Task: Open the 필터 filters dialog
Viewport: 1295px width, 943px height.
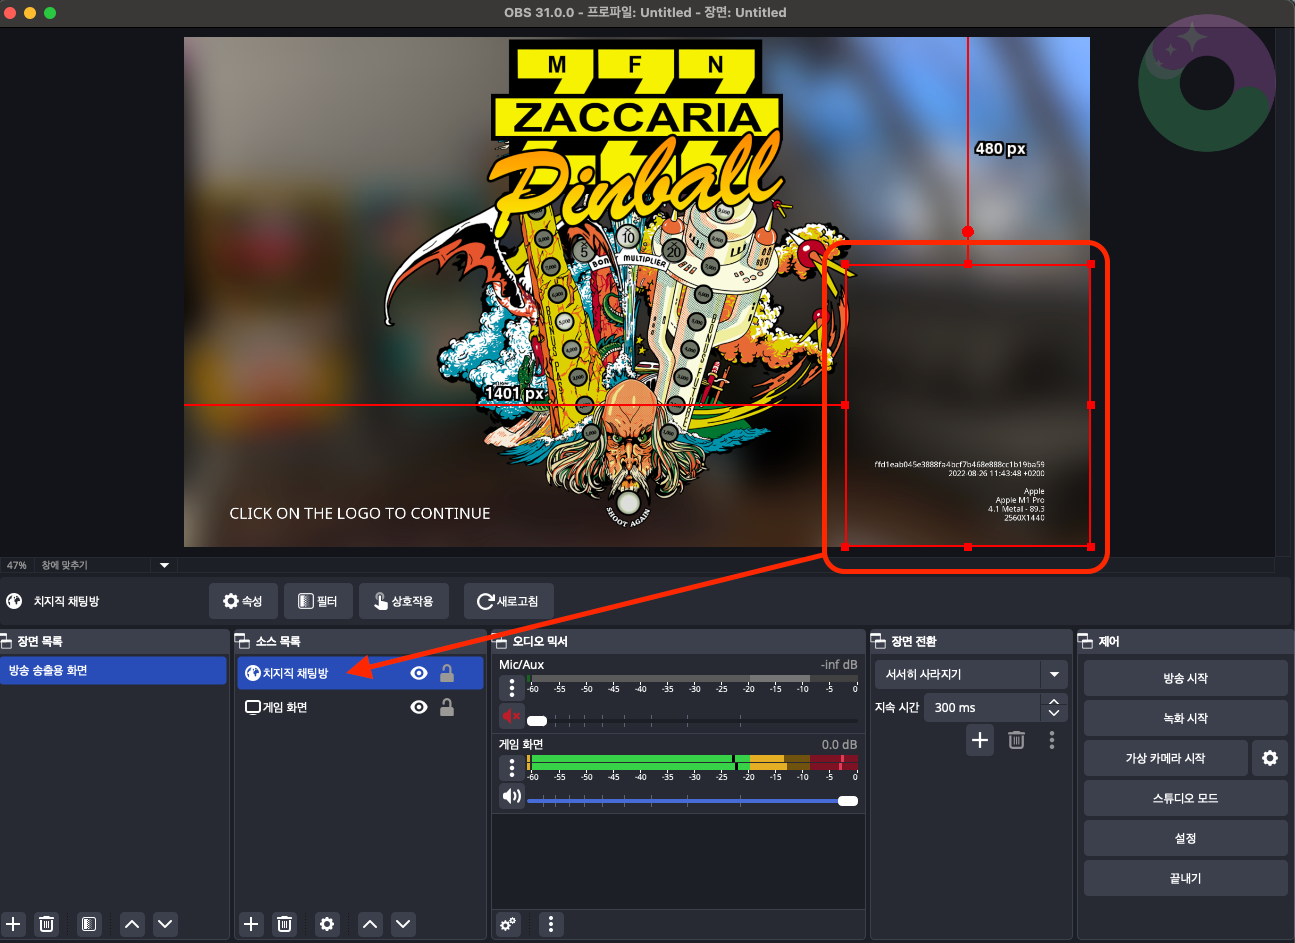Action: point(318,601)
